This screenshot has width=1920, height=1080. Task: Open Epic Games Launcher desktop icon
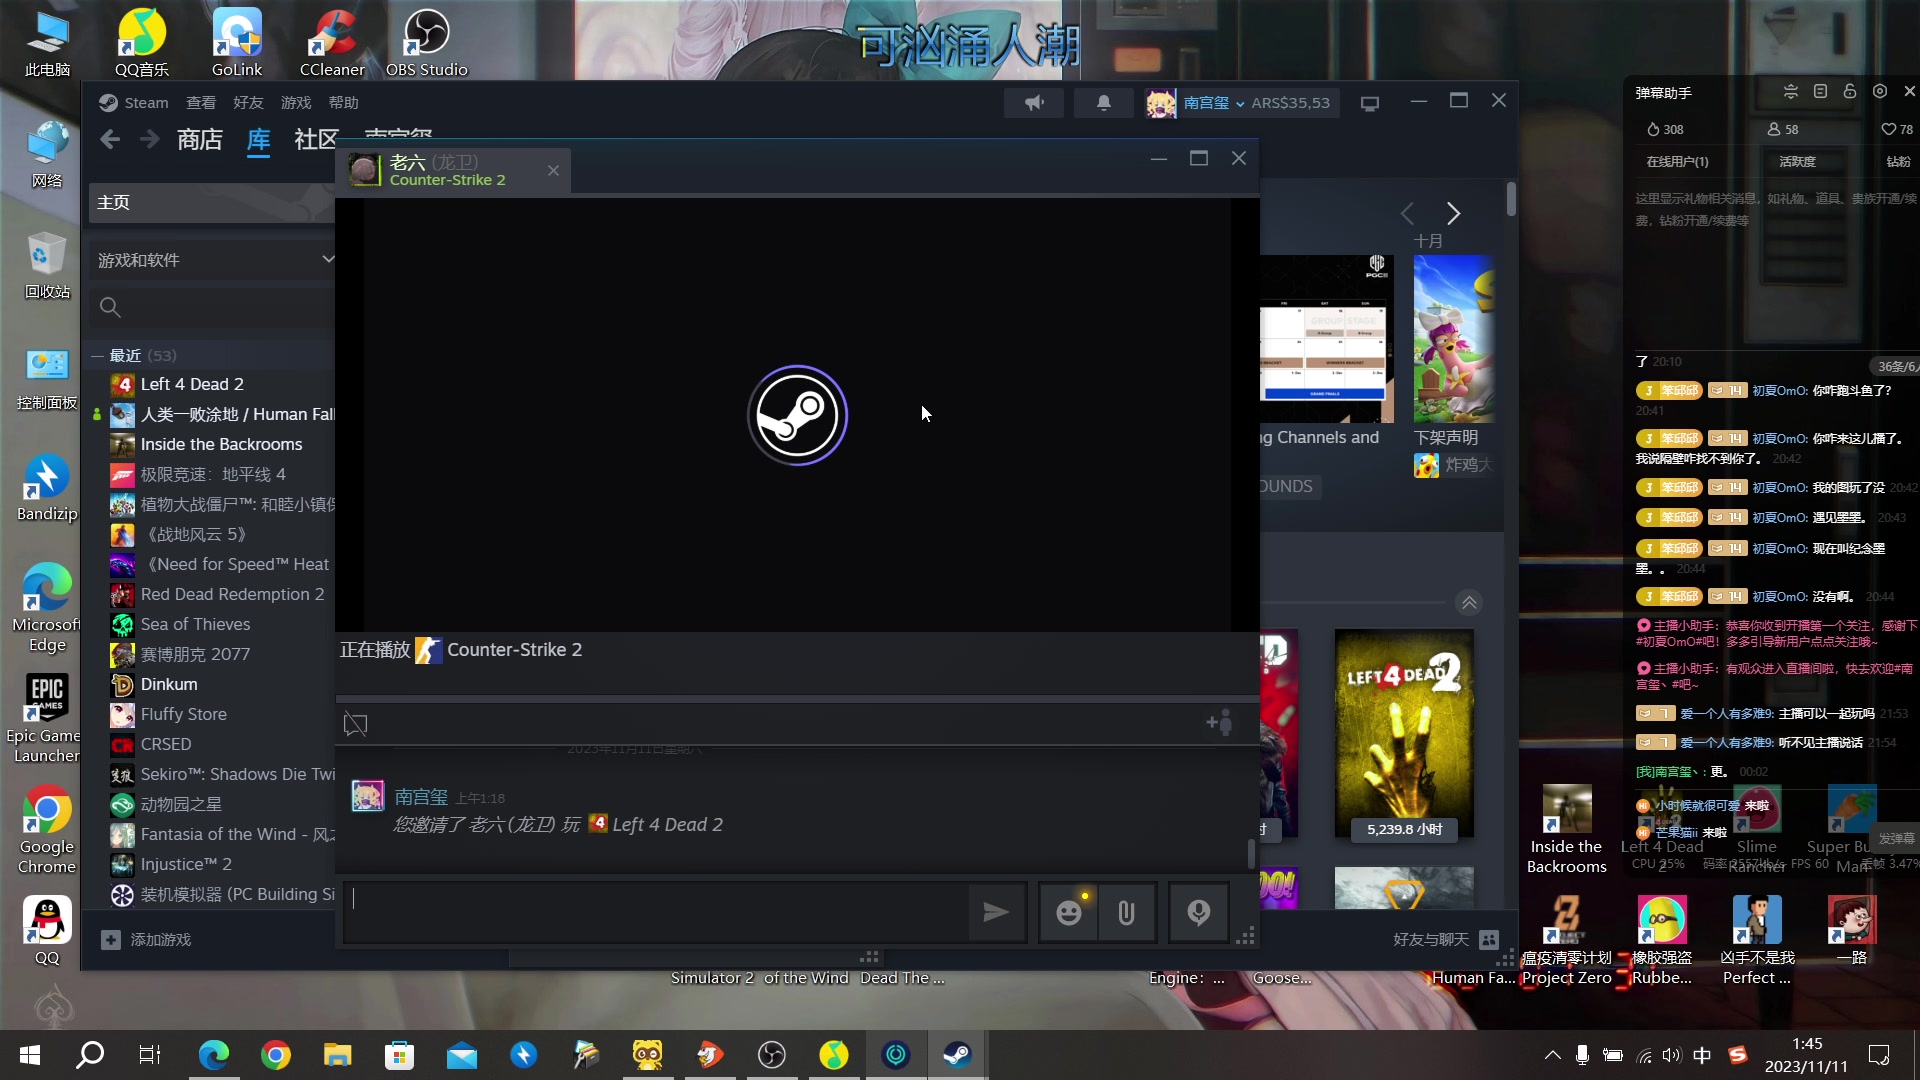[46, 718]
